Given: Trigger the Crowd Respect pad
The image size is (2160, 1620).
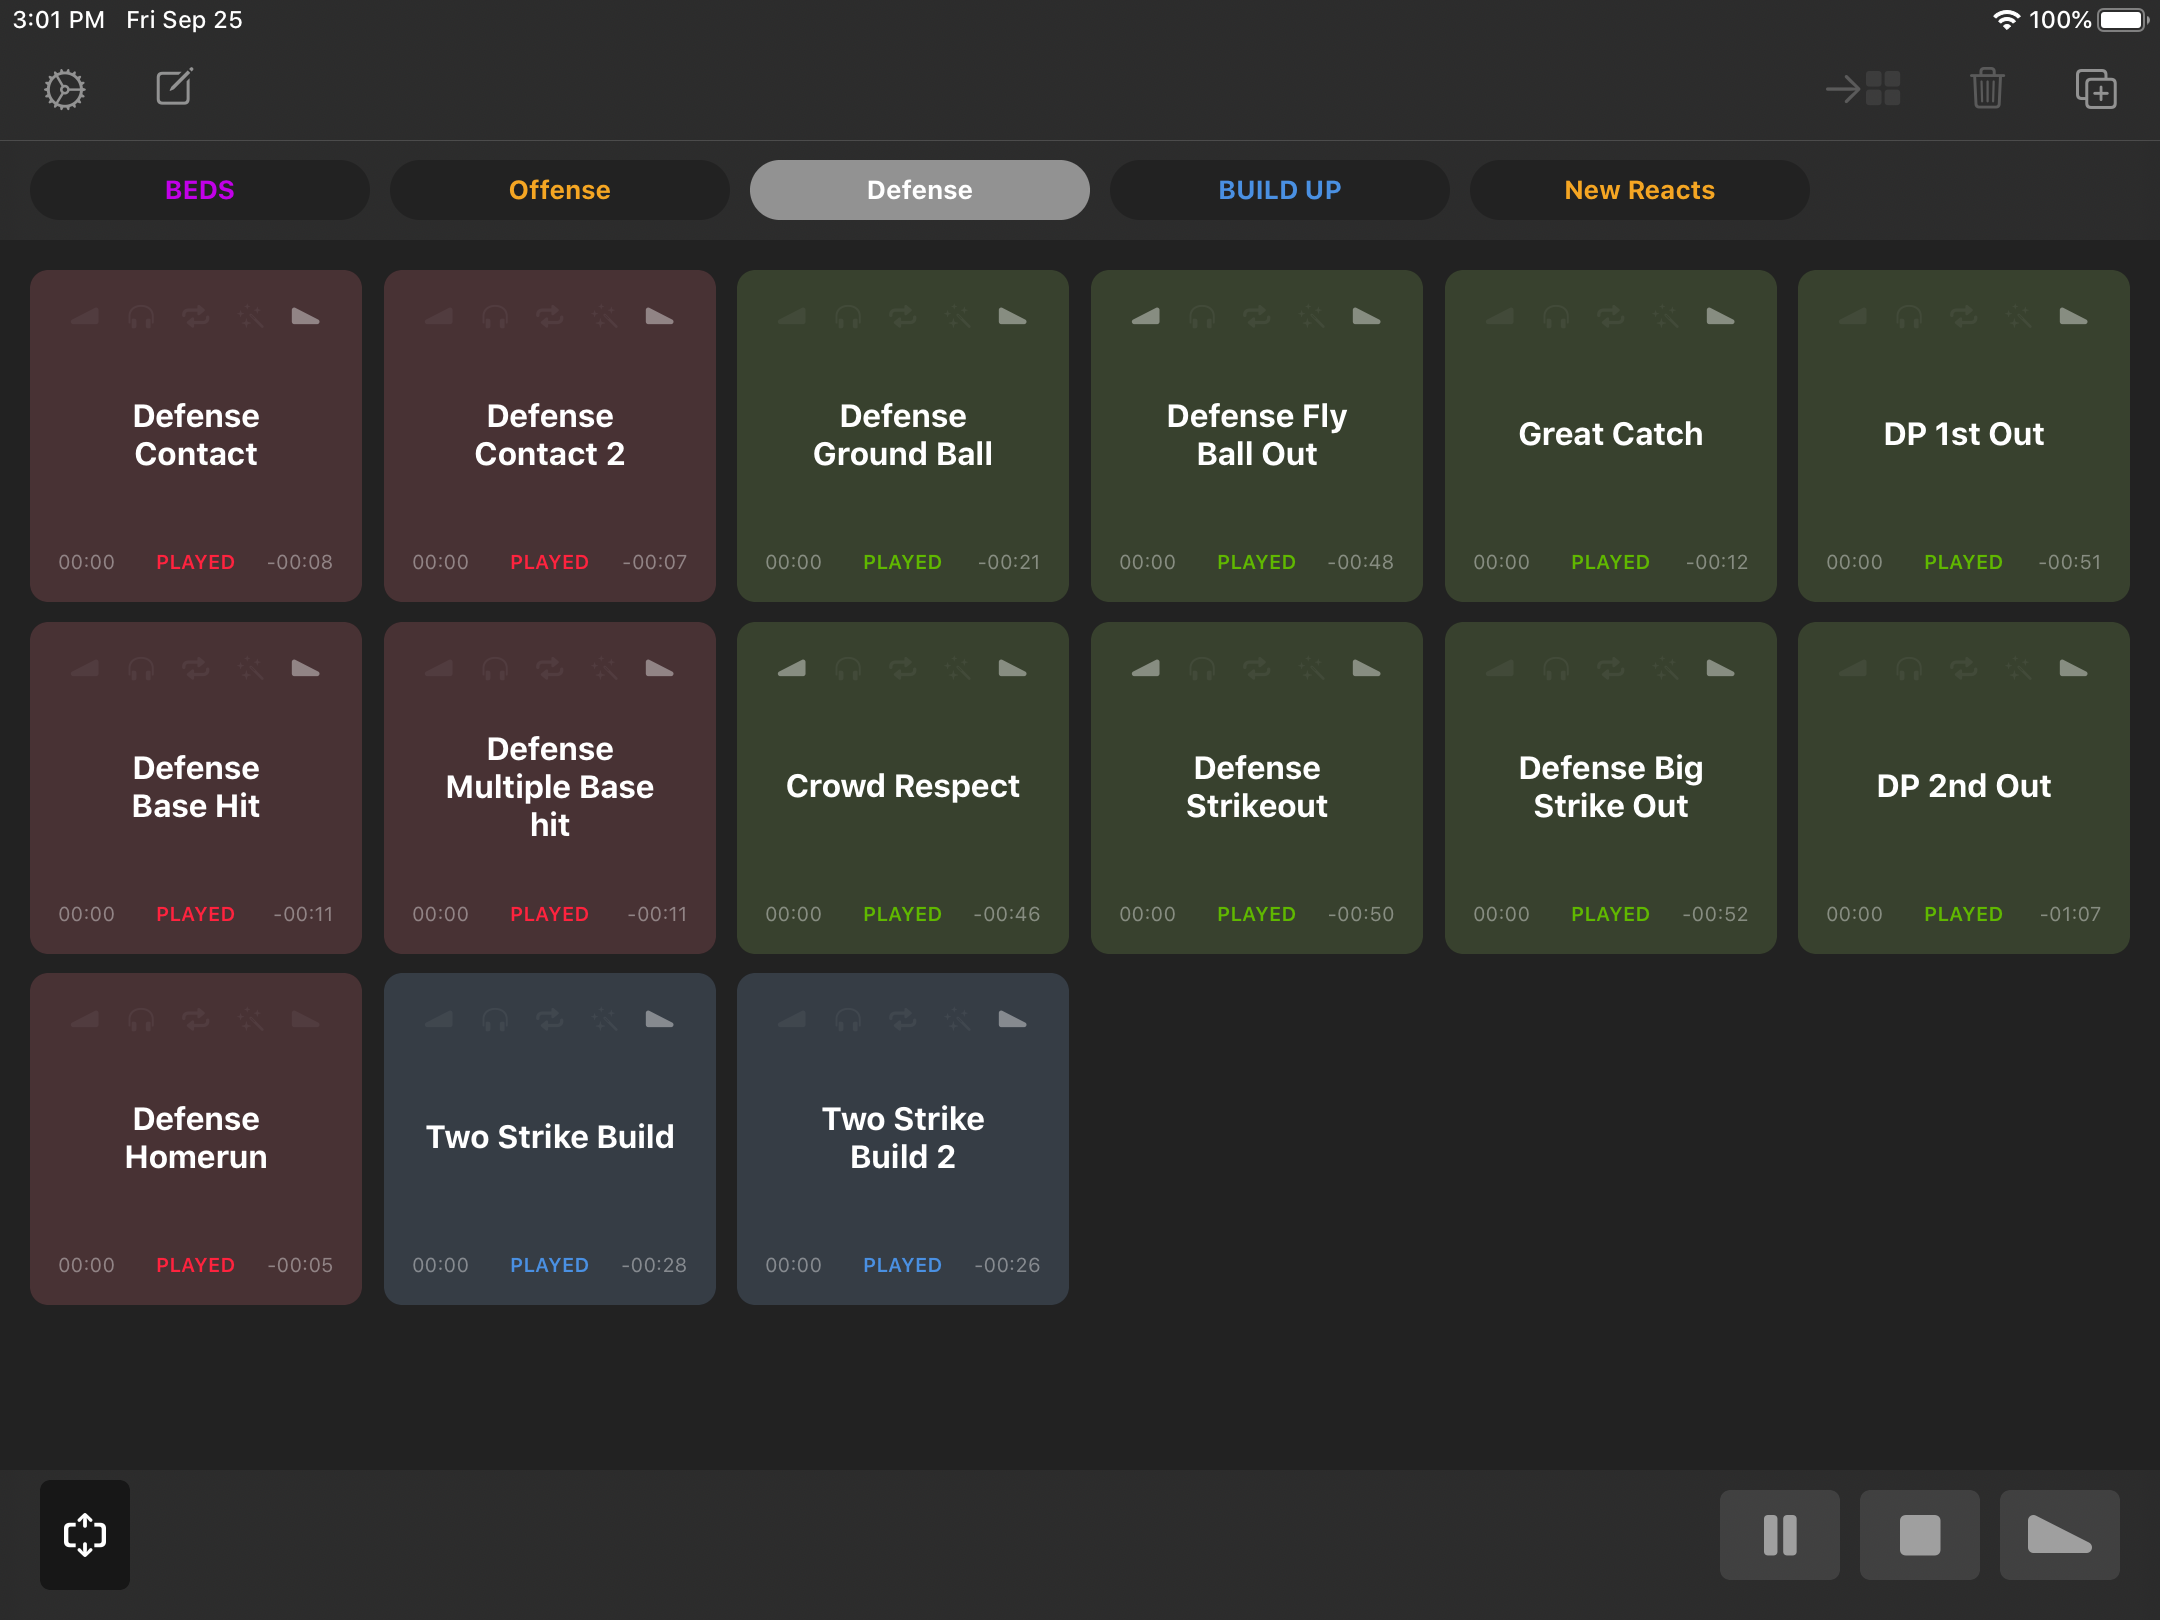Looking at the screenshot, I should [903, 787].
